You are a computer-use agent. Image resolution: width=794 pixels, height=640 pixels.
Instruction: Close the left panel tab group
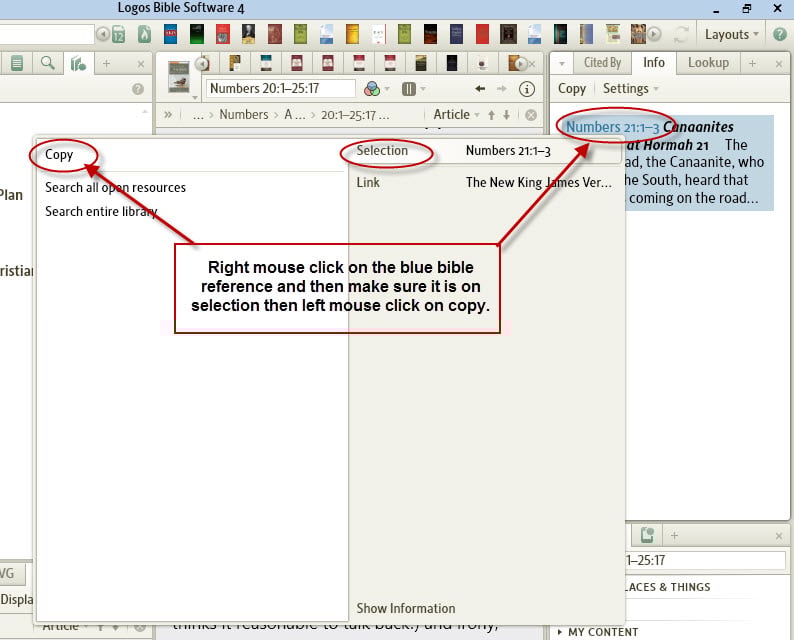(141, 64)
